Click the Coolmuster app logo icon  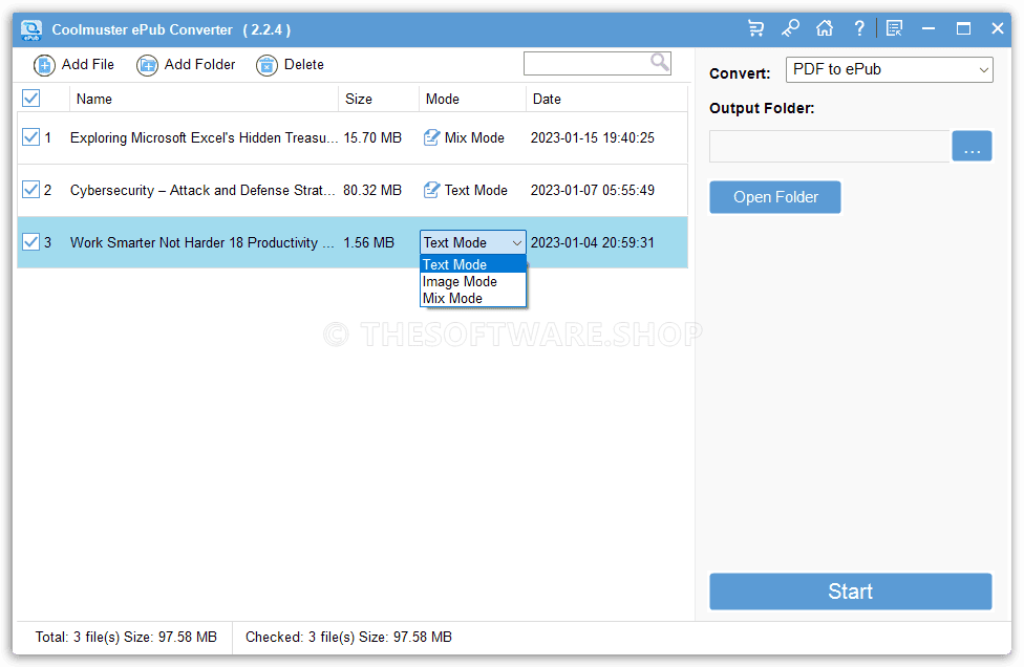[31, 30]
